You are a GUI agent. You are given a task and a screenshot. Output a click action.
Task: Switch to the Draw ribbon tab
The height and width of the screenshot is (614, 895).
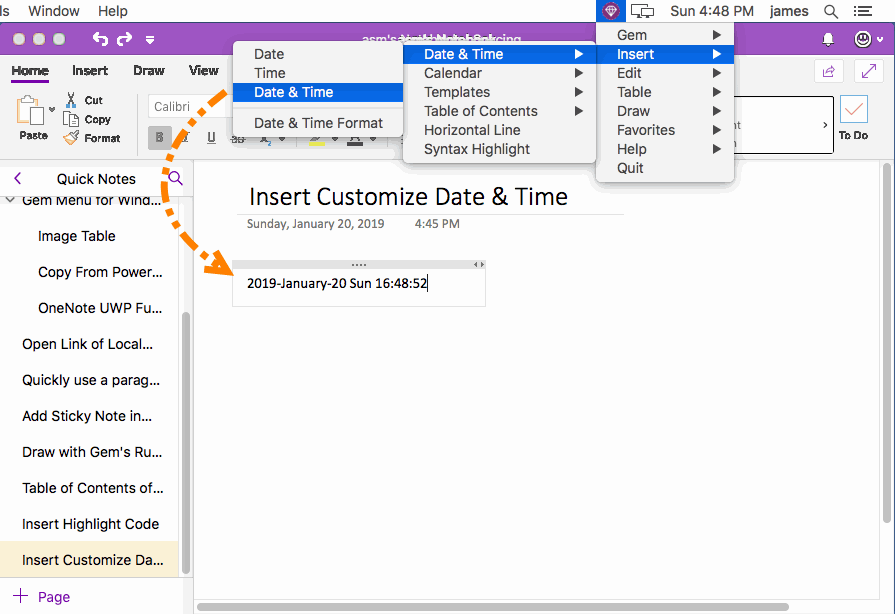tap(149, 70)
